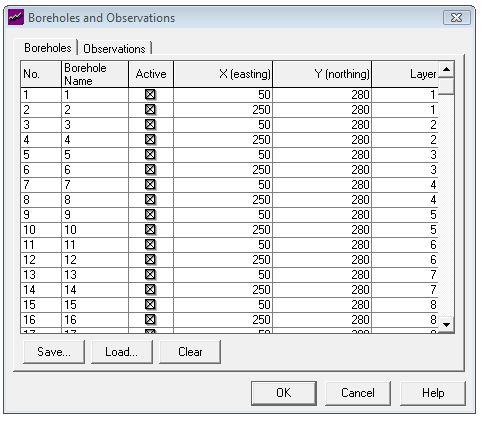The height and width of the screenshot is (421, 481).
Task: Click the X (easting) column header
Action: pos(223,74)
